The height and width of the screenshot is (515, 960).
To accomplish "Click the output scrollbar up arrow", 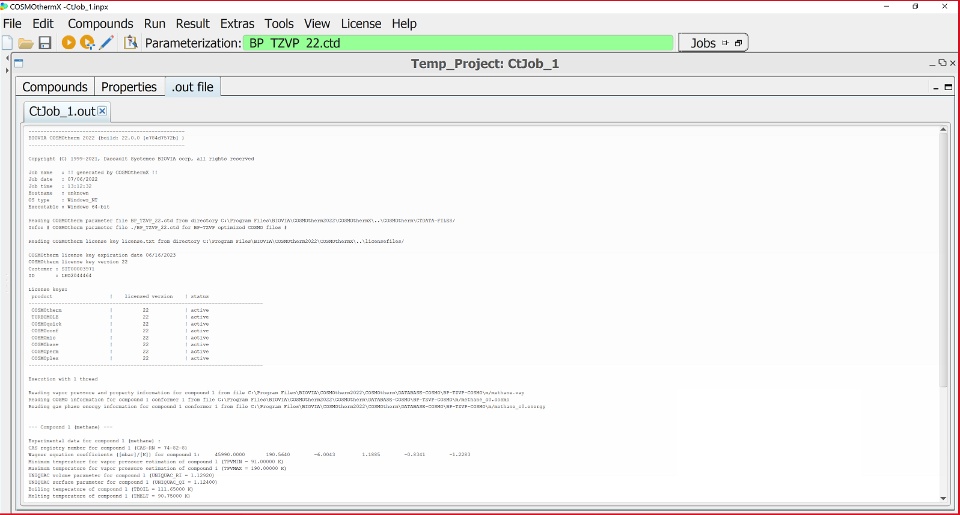I will pyautogui.click(x=943, y=129).
